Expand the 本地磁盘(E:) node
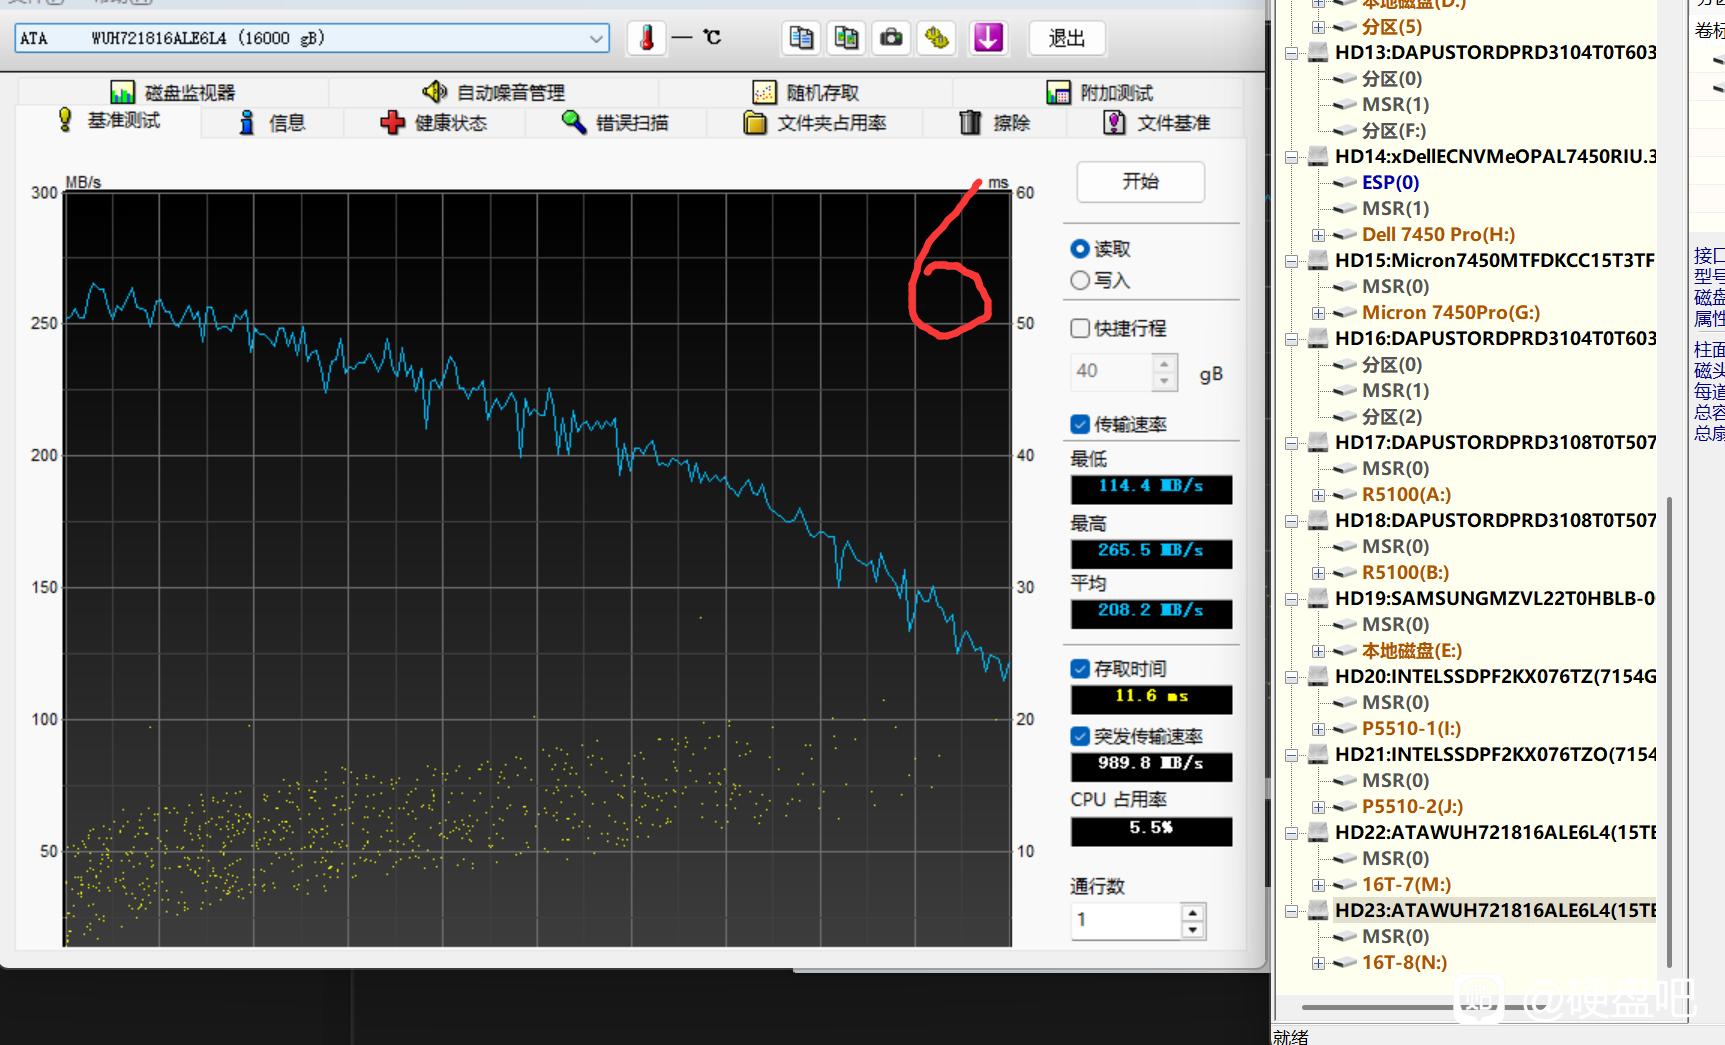This screenshot has width=1725, height=1045. point(1319,651)
